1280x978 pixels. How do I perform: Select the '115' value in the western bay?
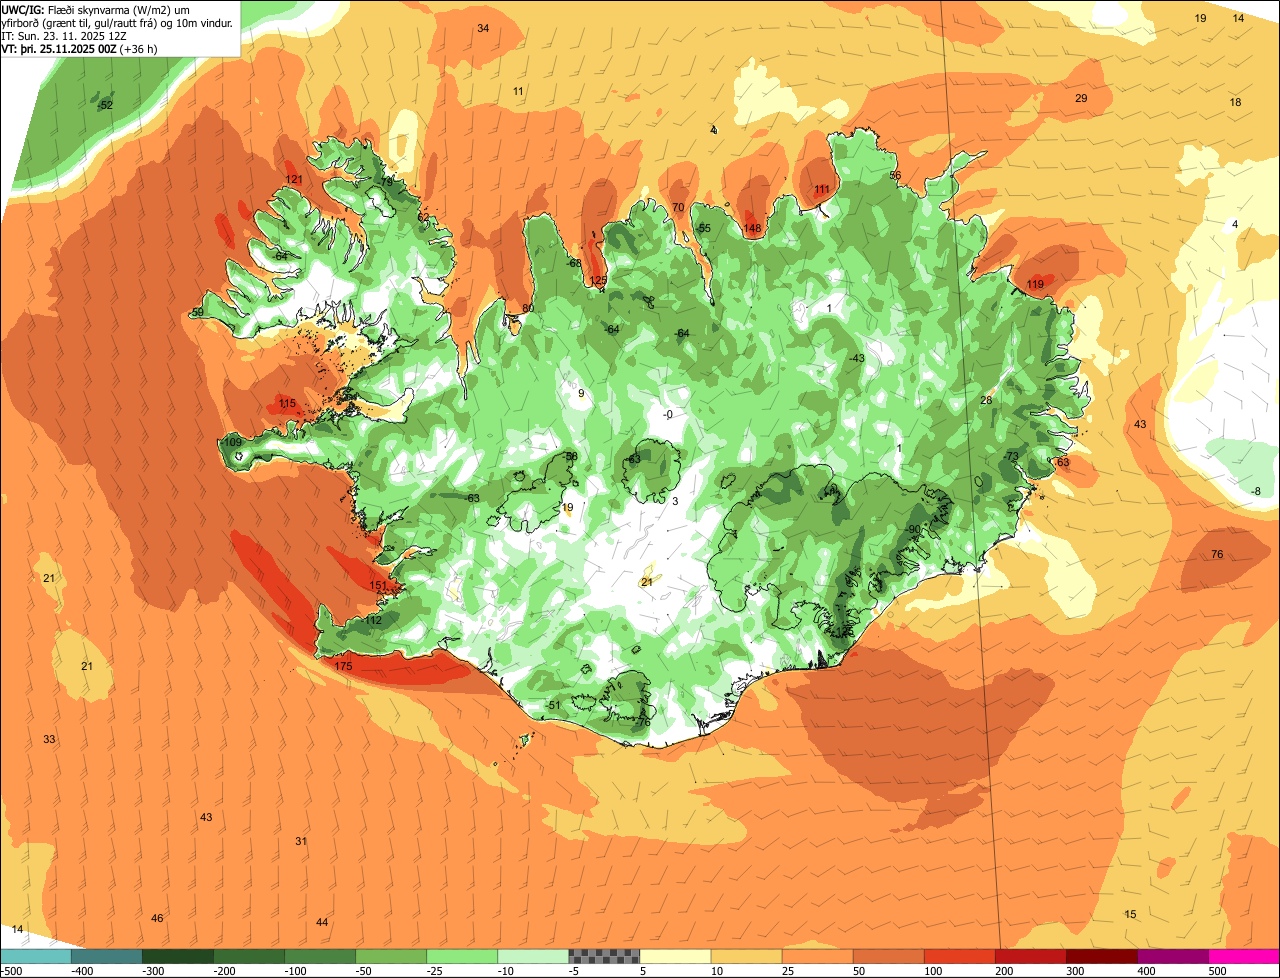288,404
